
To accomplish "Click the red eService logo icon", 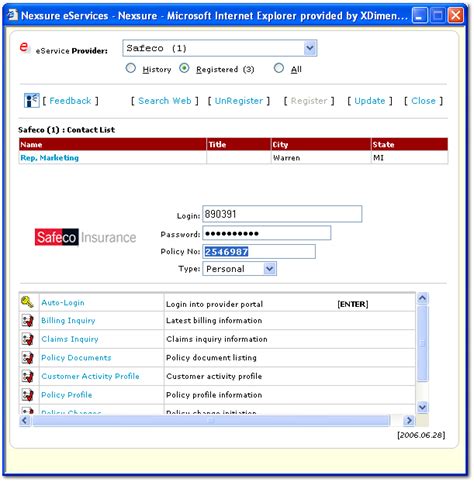I will click(24, 47).
